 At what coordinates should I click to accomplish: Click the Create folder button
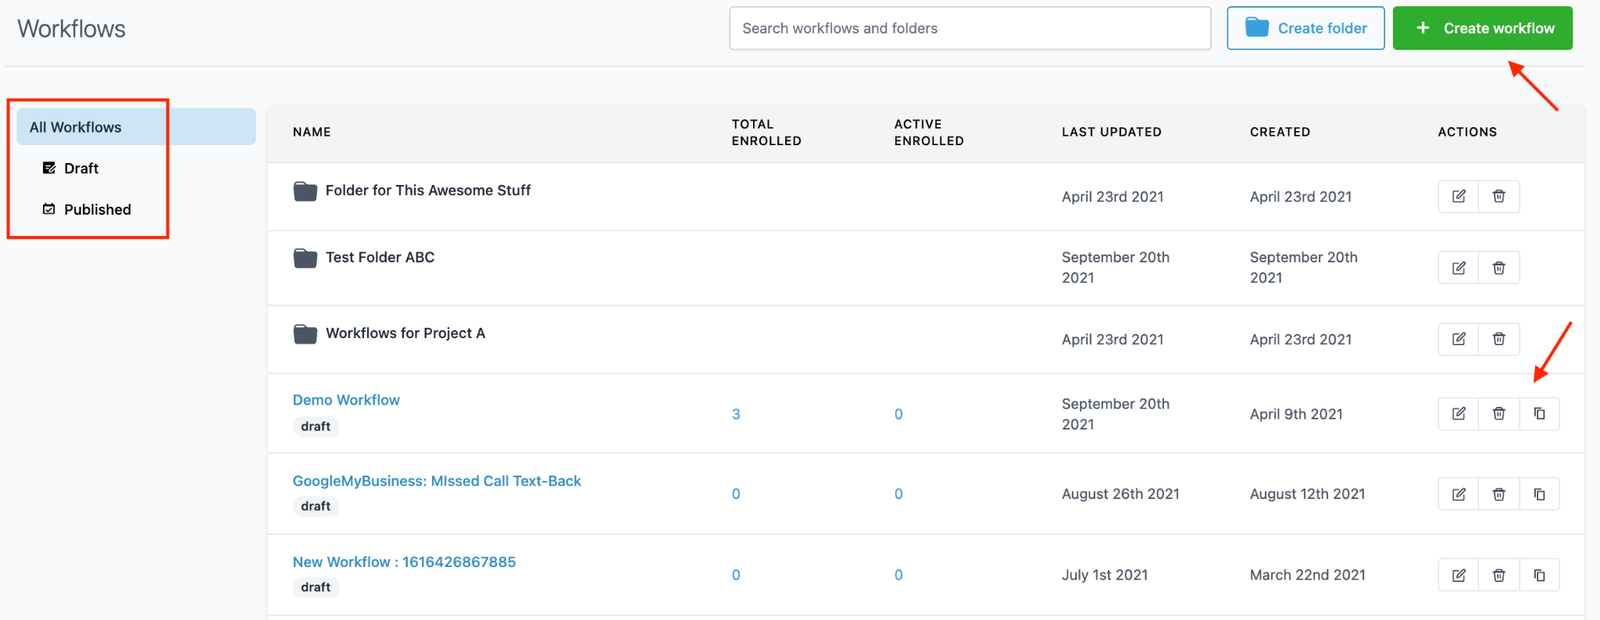coord(1305,28)
